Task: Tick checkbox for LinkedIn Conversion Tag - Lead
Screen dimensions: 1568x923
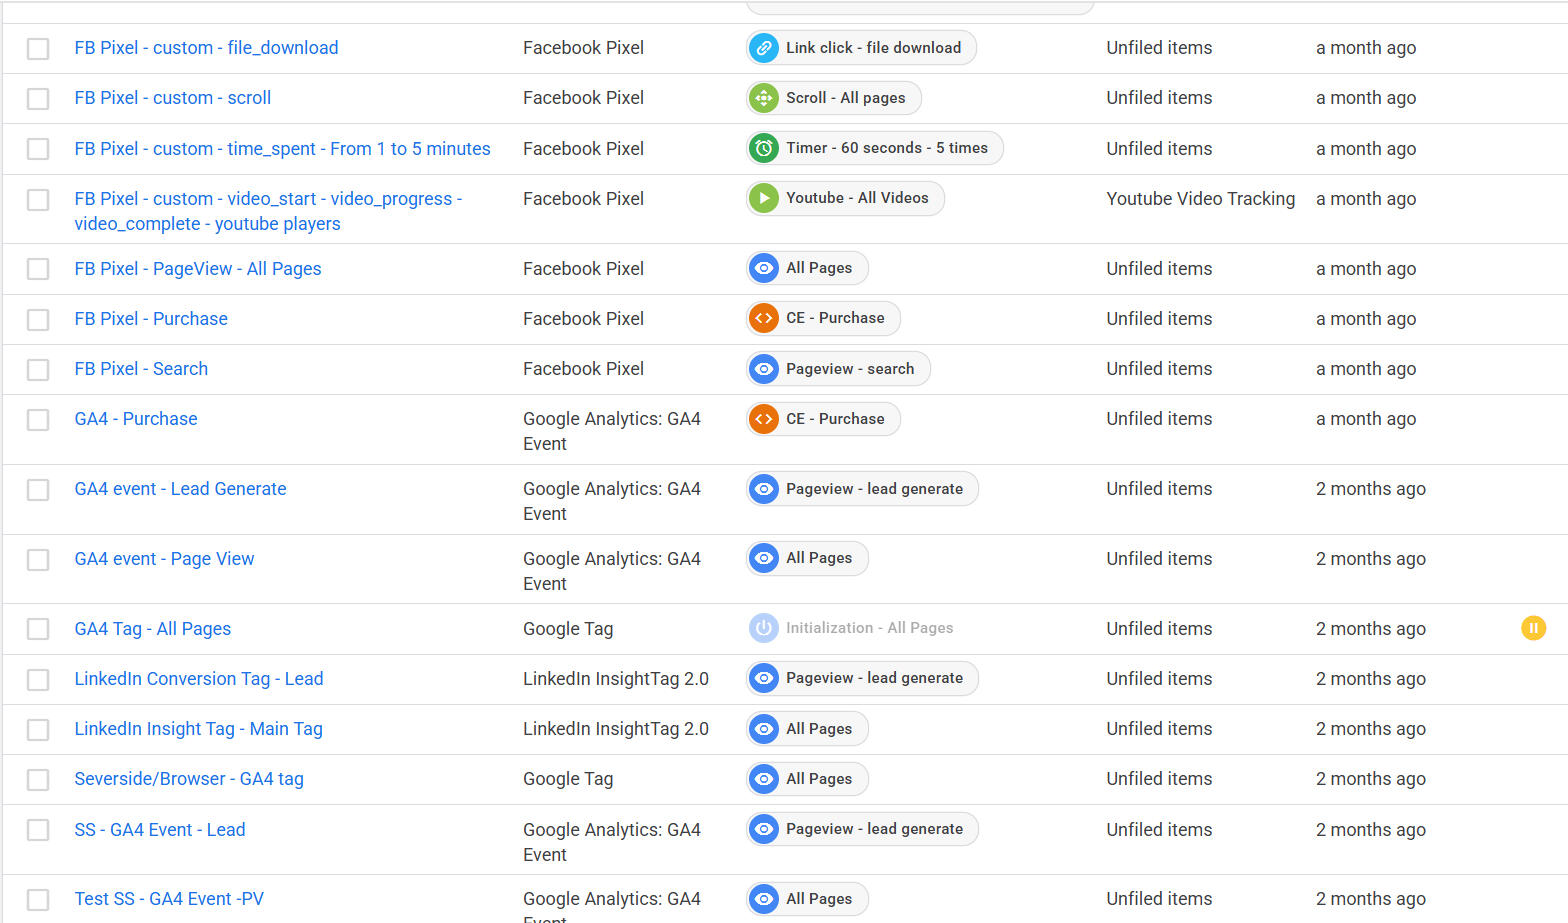Action: tap(38, 680)
